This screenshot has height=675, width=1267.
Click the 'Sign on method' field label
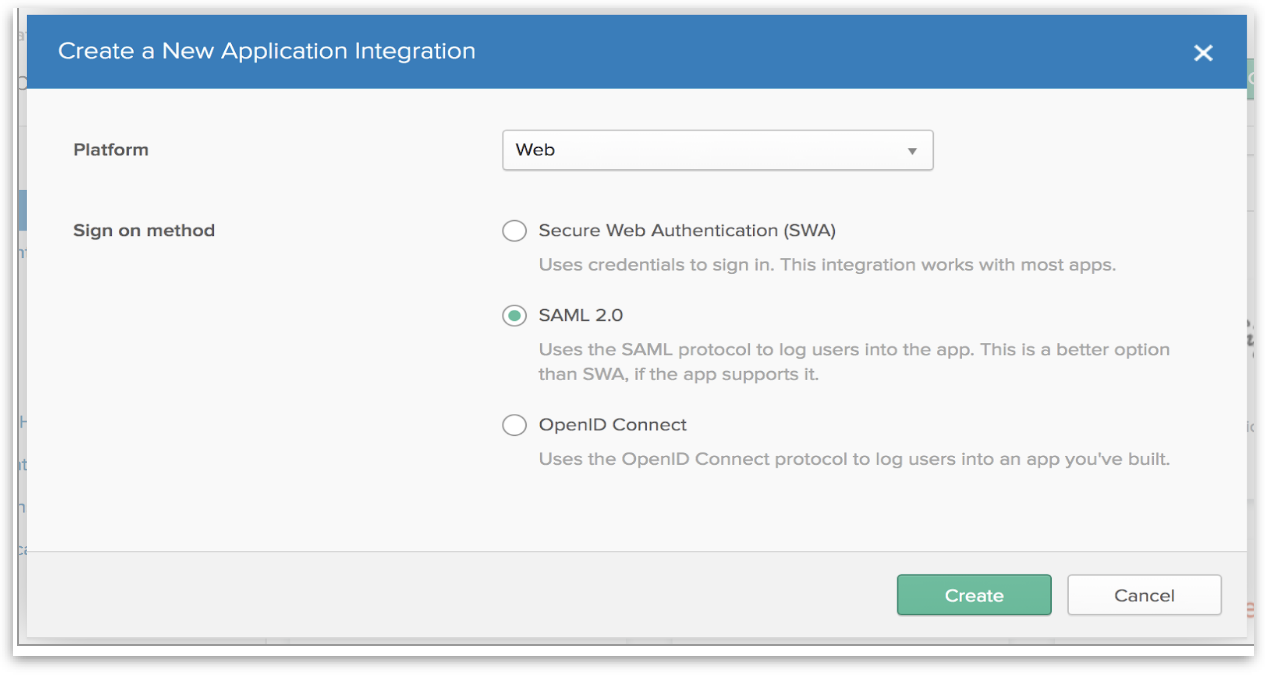coord(144,231)
